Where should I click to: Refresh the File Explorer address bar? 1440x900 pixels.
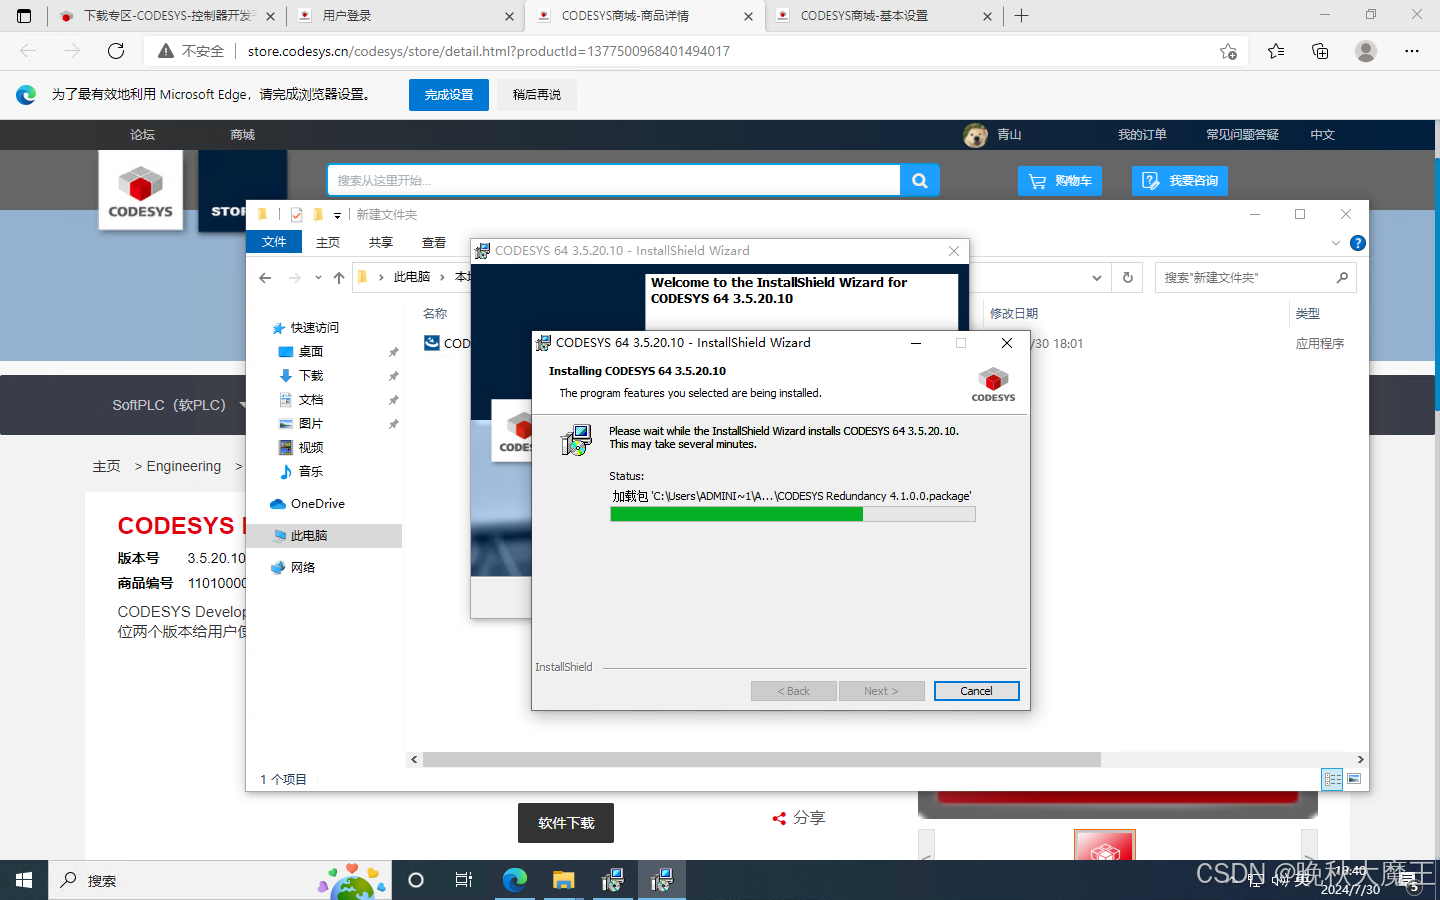point(1128,277)
